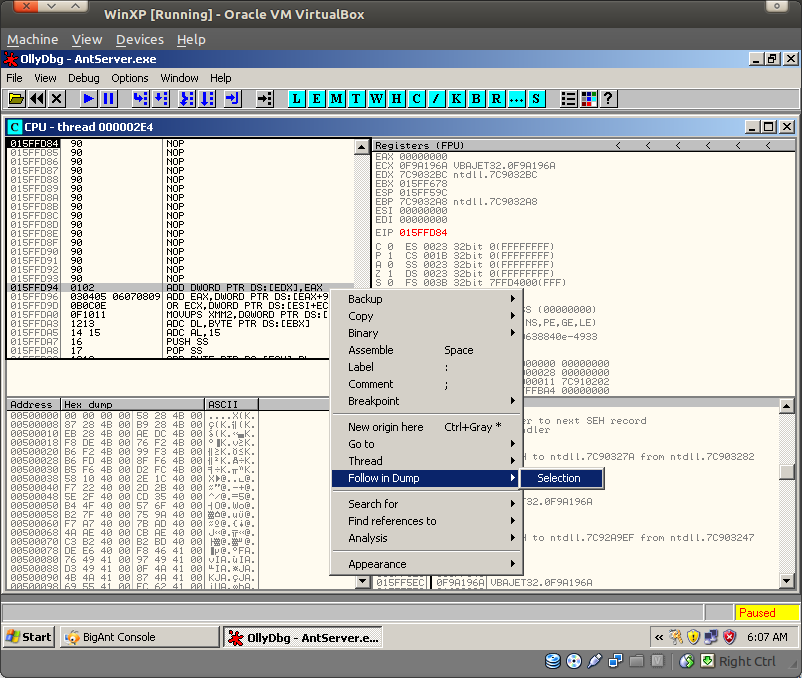Show Call stack with K button
The height and width of the screenshot is (678, 802).
456,98
